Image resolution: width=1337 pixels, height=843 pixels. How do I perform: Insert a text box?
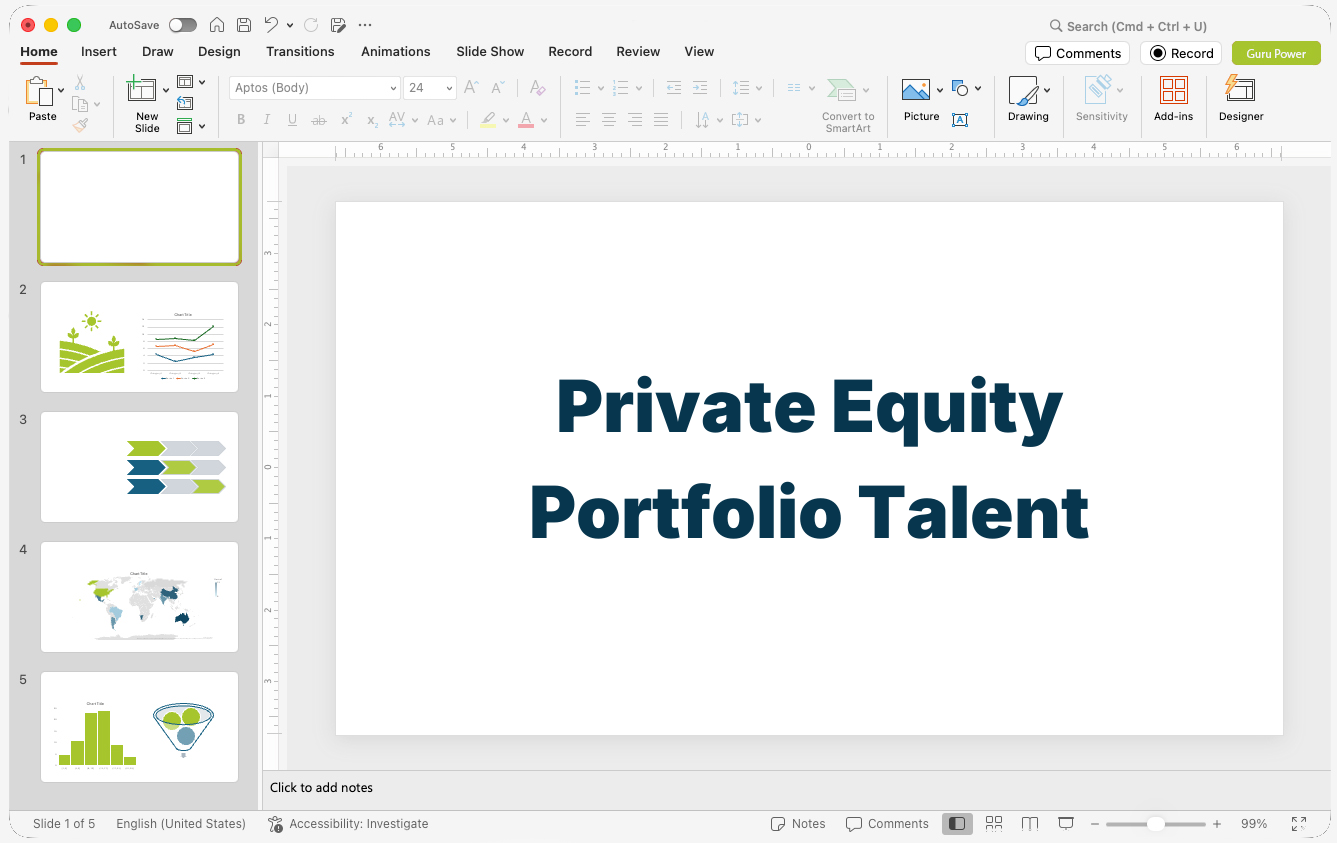point(959,120)
